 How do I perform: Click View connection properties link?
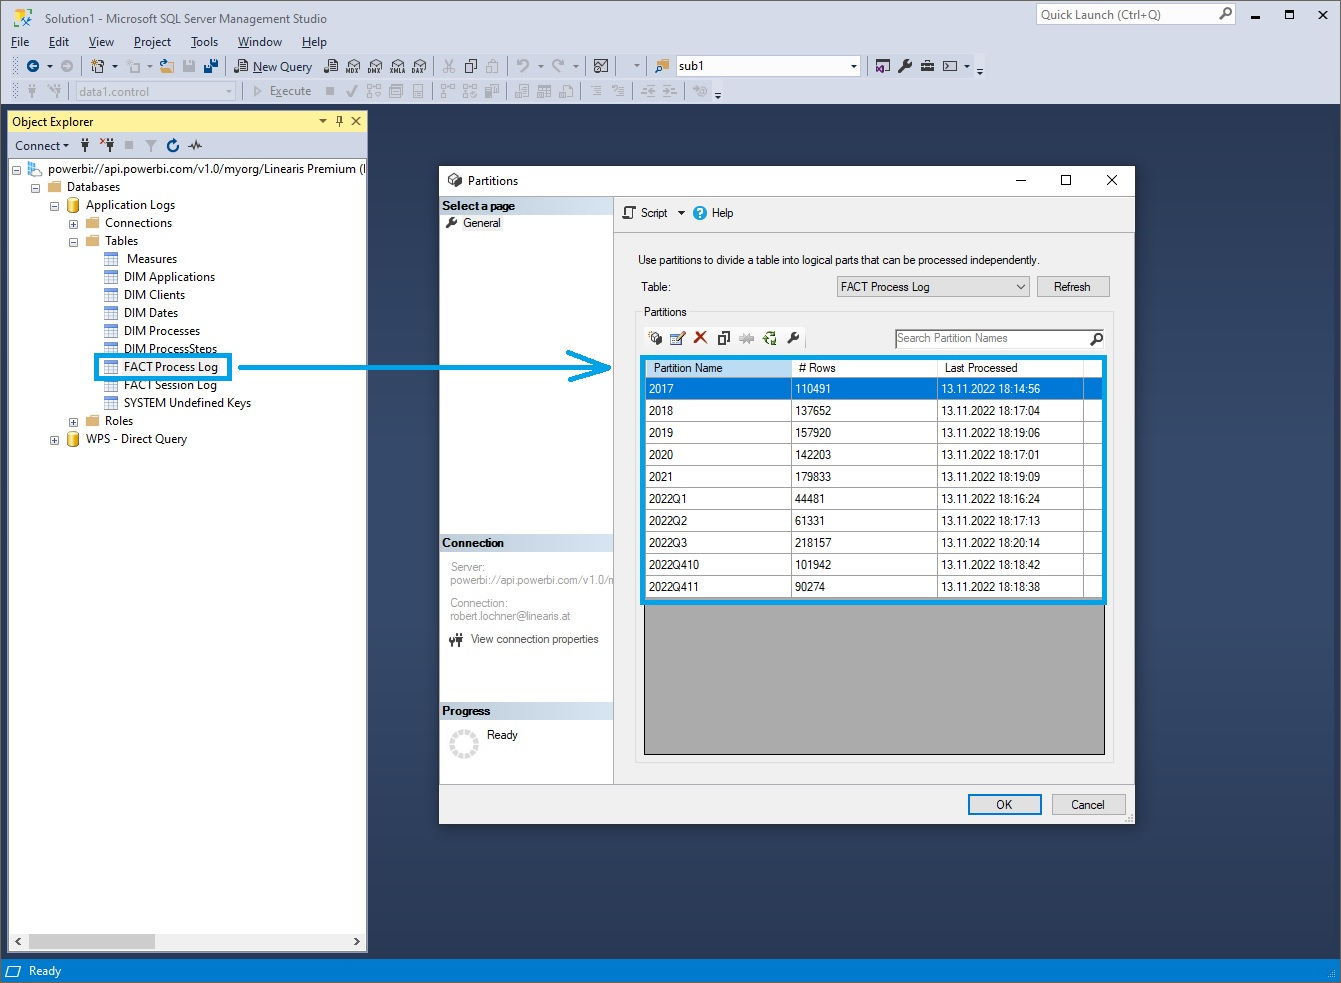[x=534, y=639]
